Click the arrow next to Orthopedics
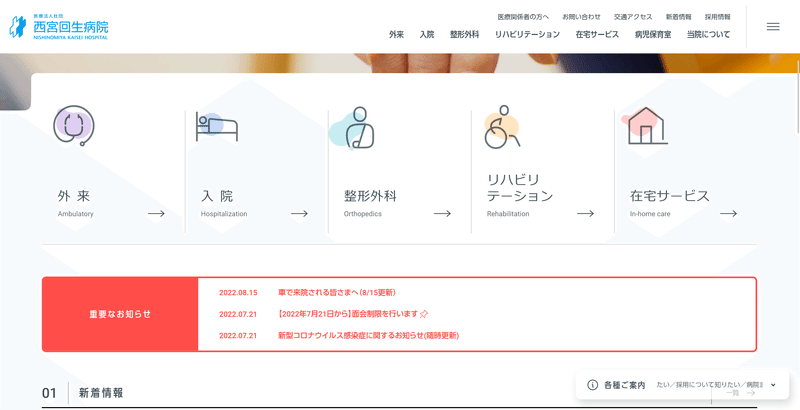This screenshot has height=410, width=800. tap(442, 214)
